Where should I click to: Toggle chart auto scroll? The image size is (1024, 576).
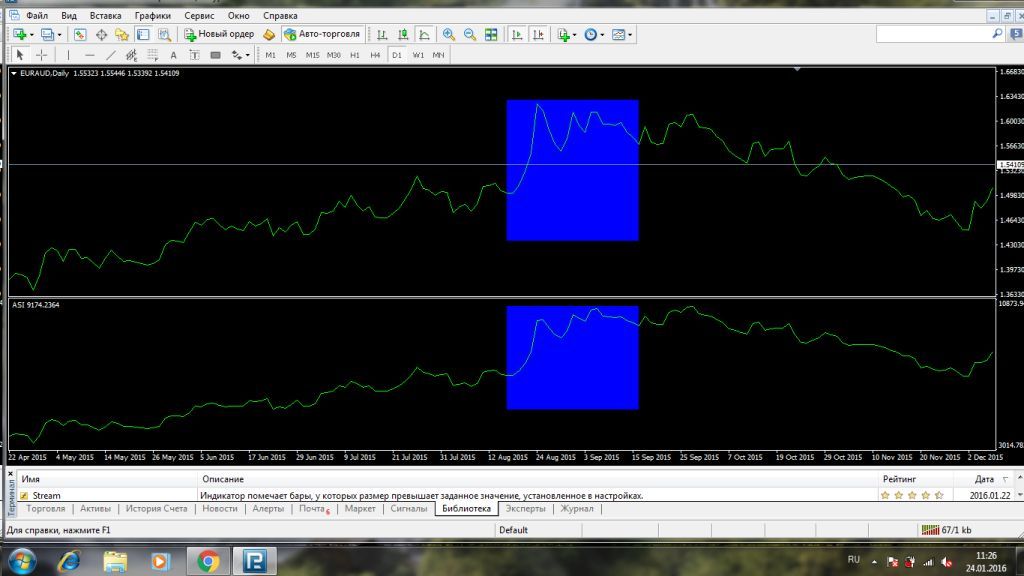pos(517,35)
